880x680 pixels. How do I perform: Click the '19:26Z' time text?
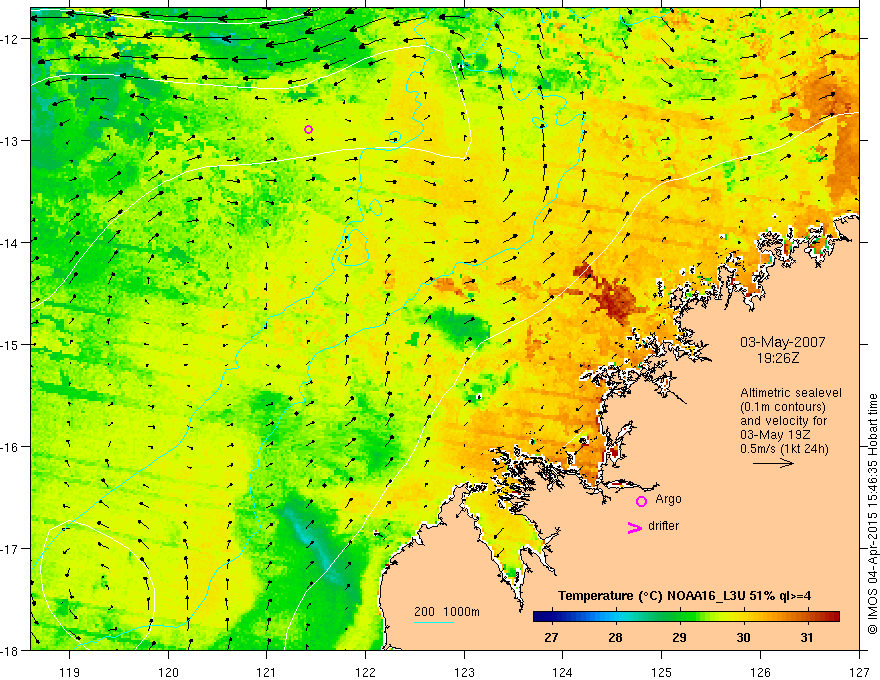[x=777, y=357]
